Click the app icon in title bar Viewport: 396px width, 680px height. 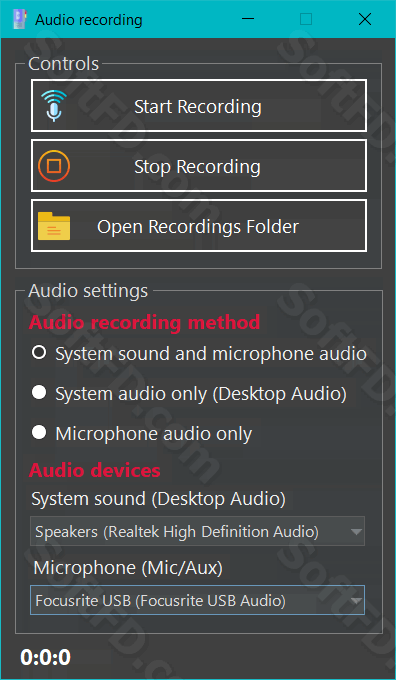[x=20, y=19]
